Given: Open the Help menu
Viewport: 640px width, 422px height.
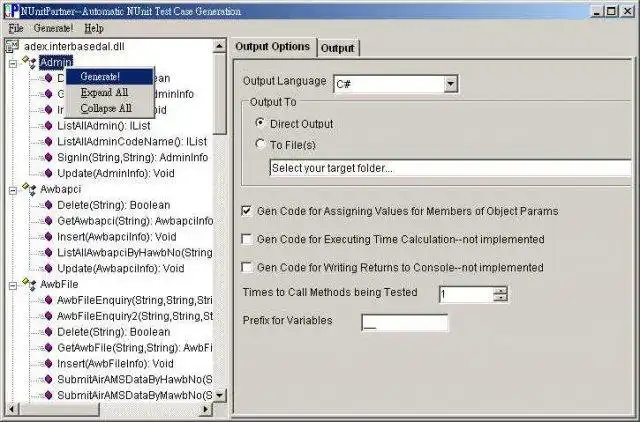Looking at the screenshot, I should (x=94, y=28).
